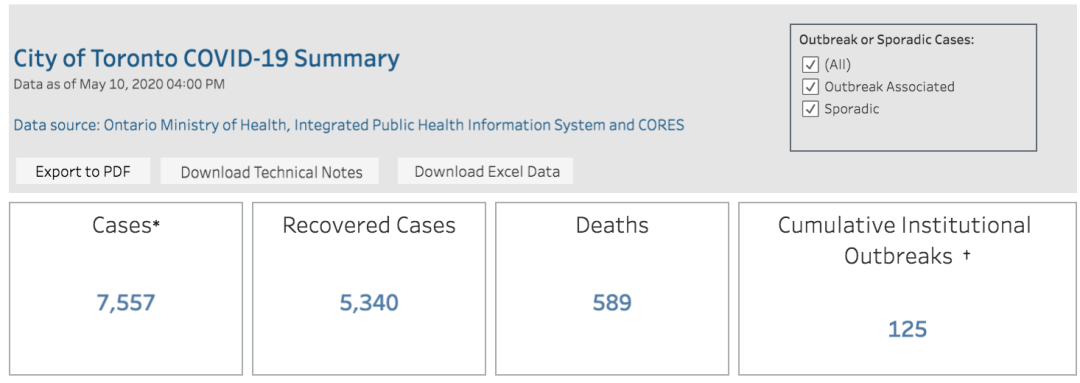Image resolution: width=1080 pixels, height=383 pixels.
Task: Click the Deaths card heading
Action: tap(612, 225)
